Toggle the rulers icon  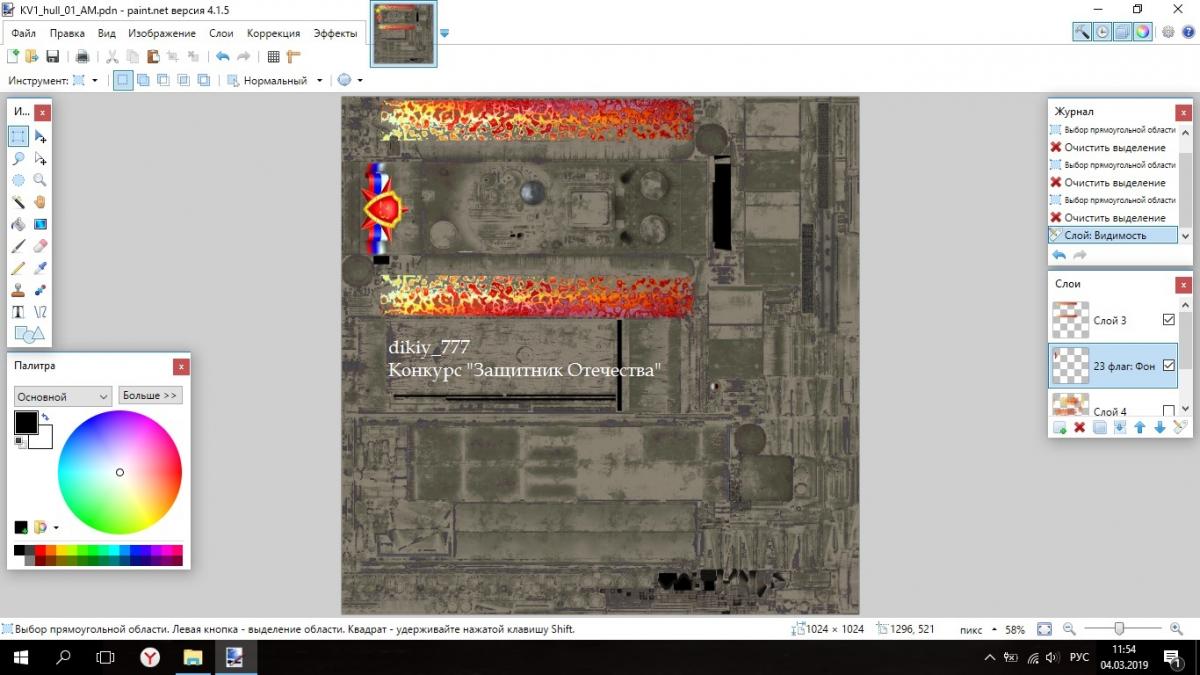point(293,57)
